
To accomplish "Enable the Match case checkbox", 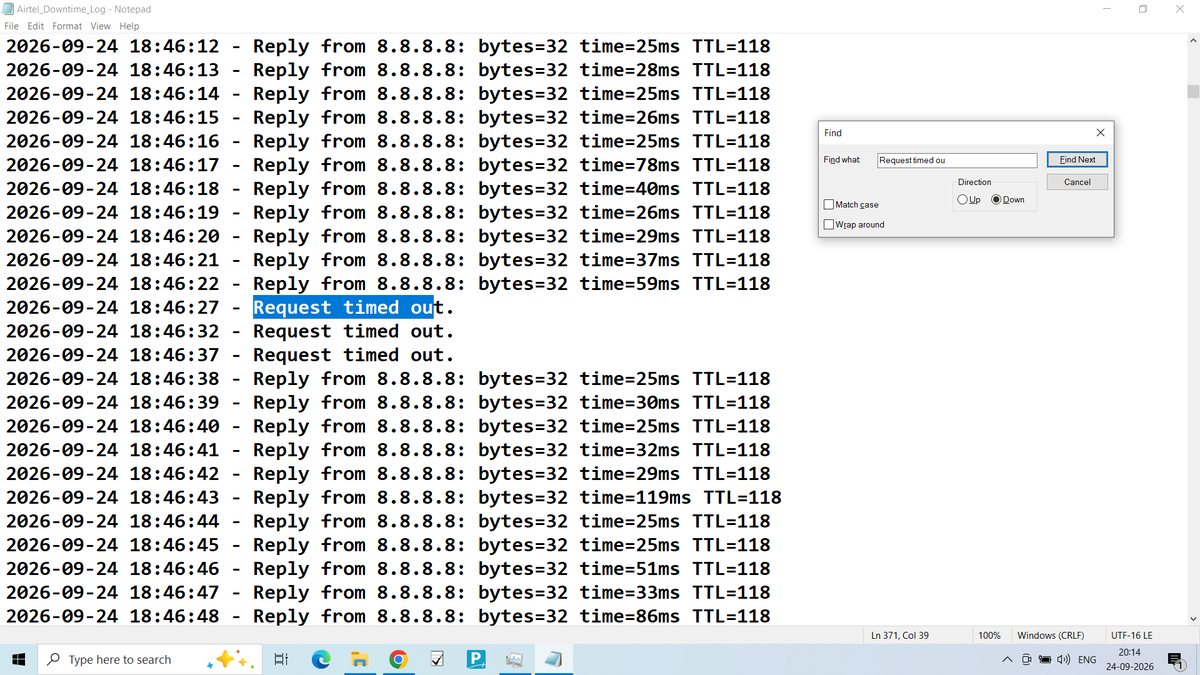I will click(x=829, y=205).
